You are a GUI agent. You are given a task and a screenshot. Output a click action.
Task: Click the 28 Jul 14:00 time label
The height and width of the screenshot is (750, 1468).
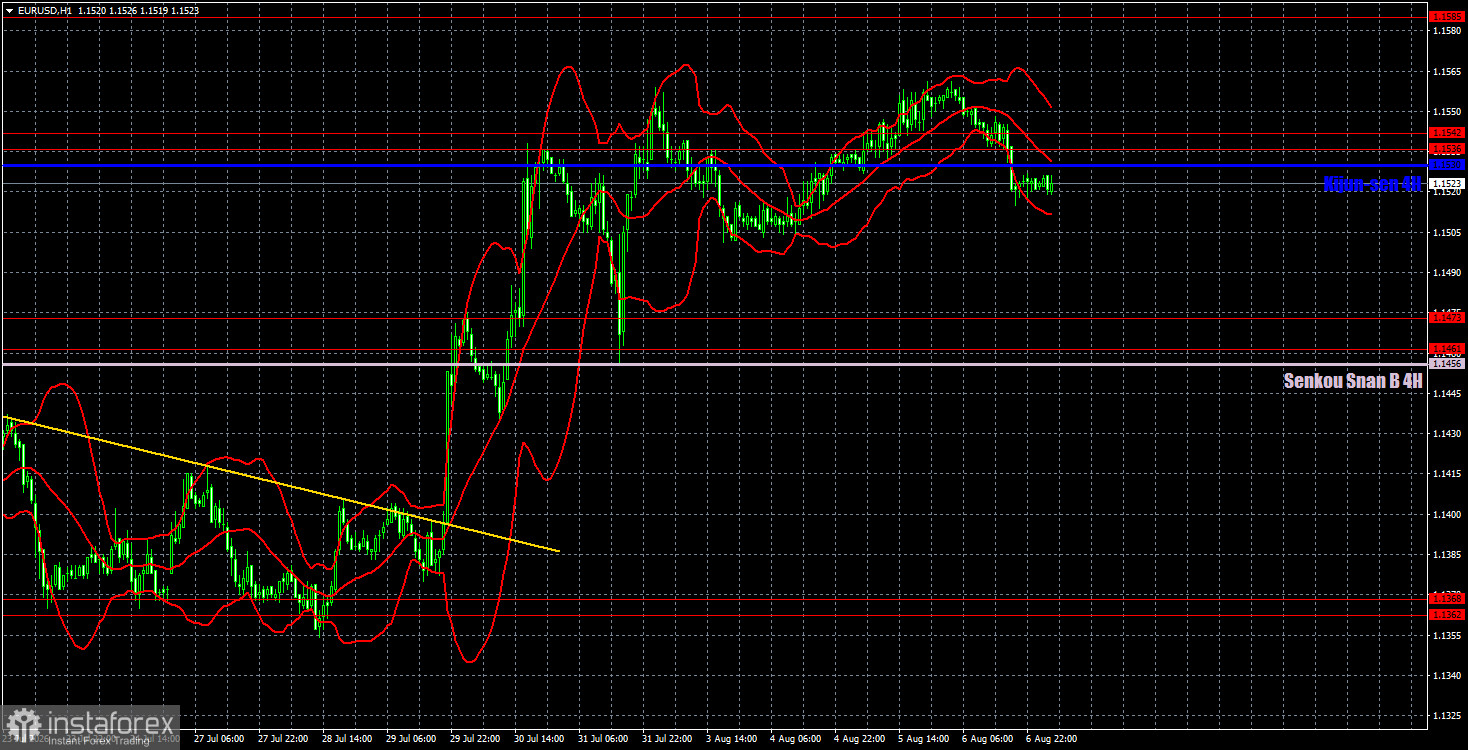[345, 739]
